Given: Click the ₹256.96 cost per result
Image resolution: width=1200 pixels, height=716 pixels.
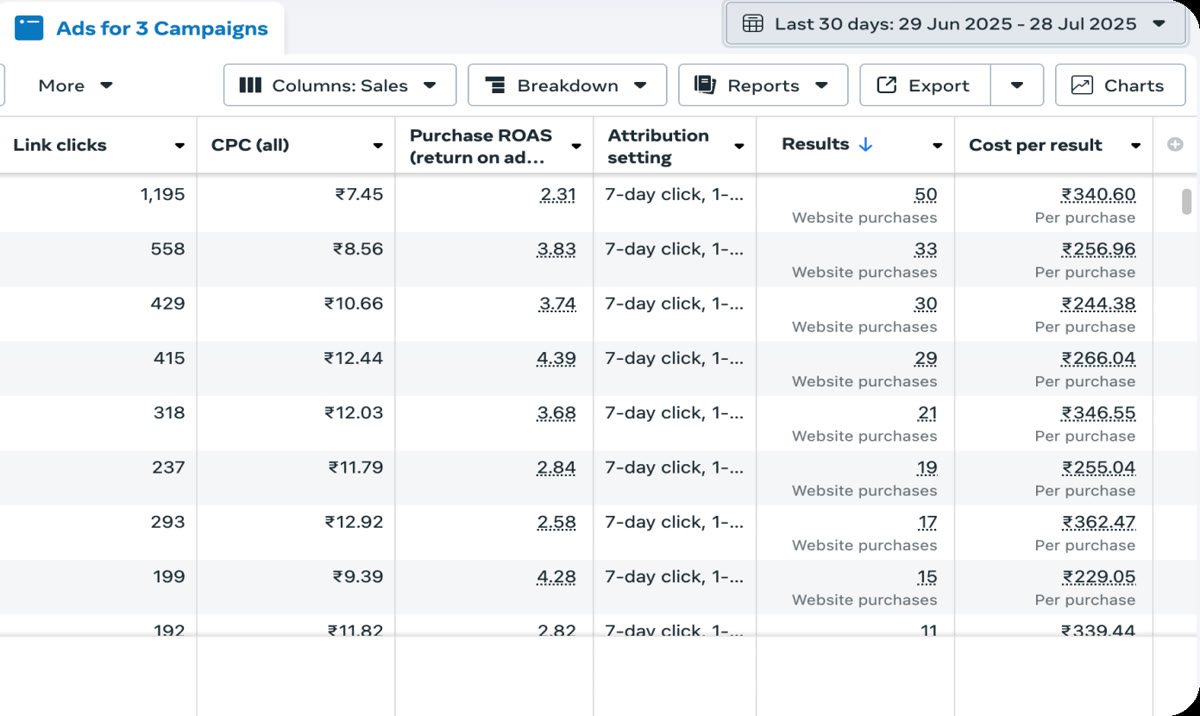Looking at the screenshot, I should point(1098,249).
